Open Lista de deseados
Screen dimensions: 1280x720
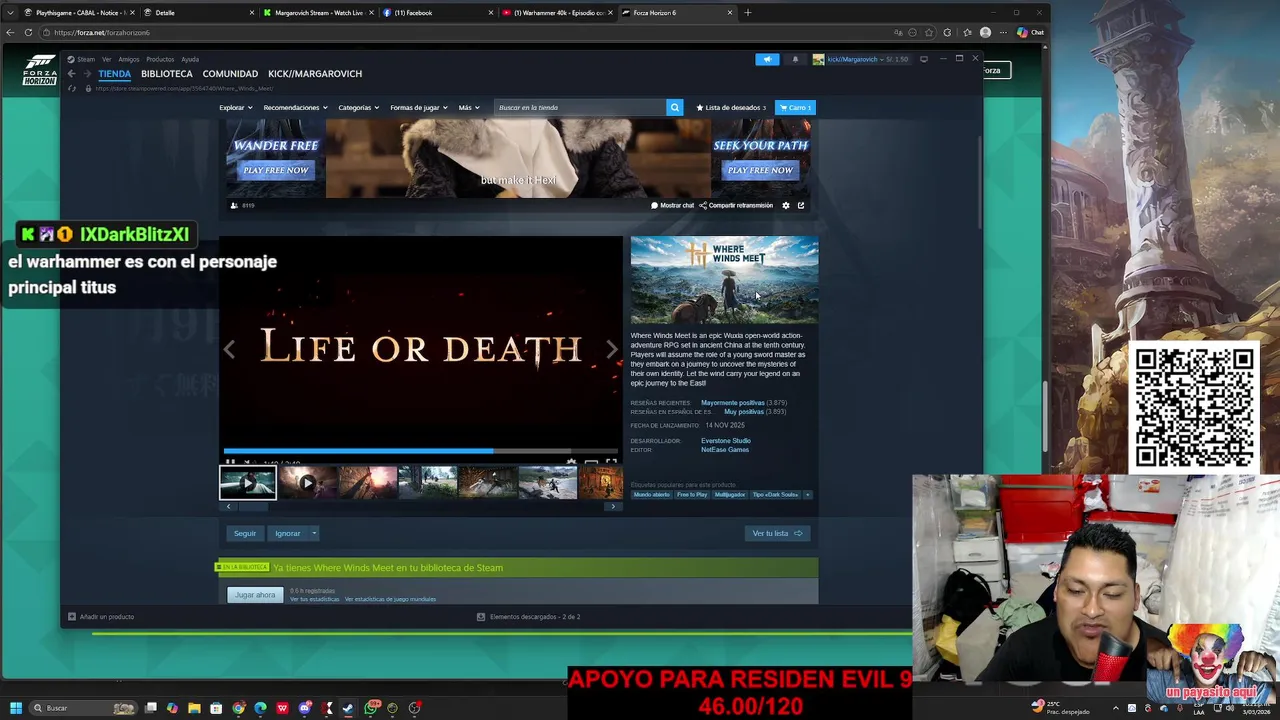click(x=730, y=107)
